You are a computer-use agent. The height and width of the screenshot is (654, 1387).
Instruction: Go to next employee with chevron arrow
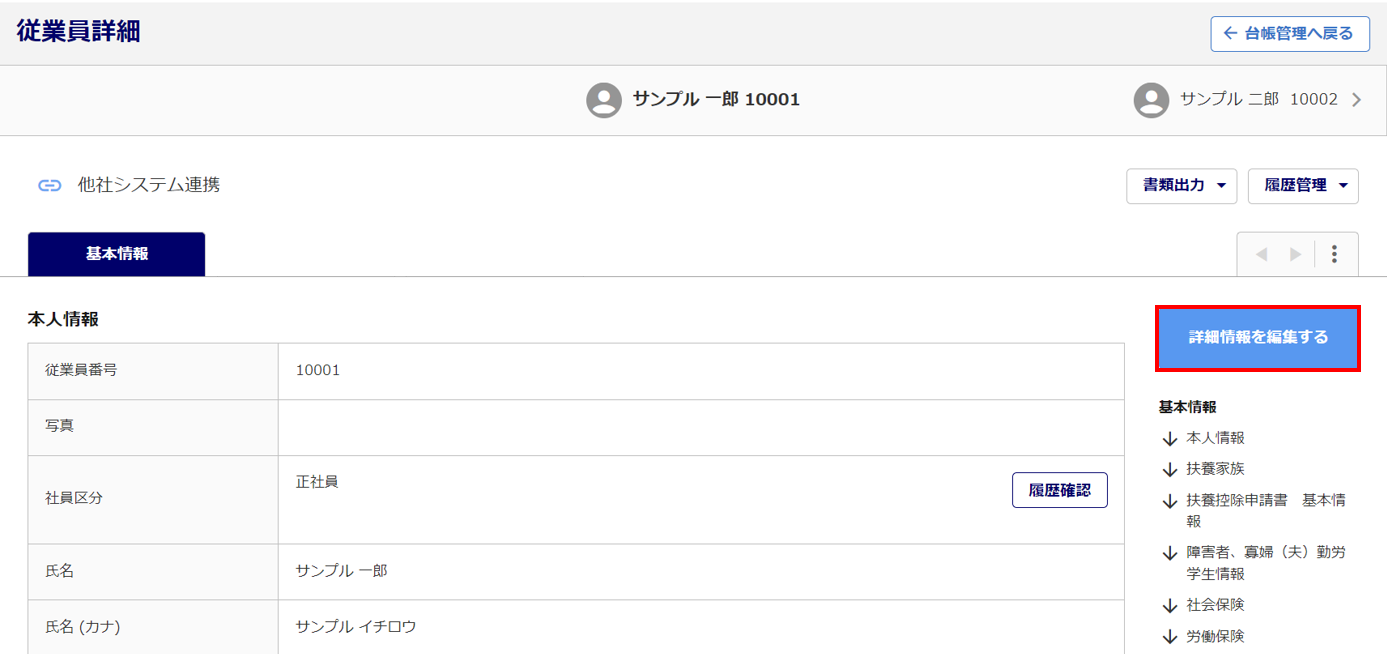tap(1357, 100)
